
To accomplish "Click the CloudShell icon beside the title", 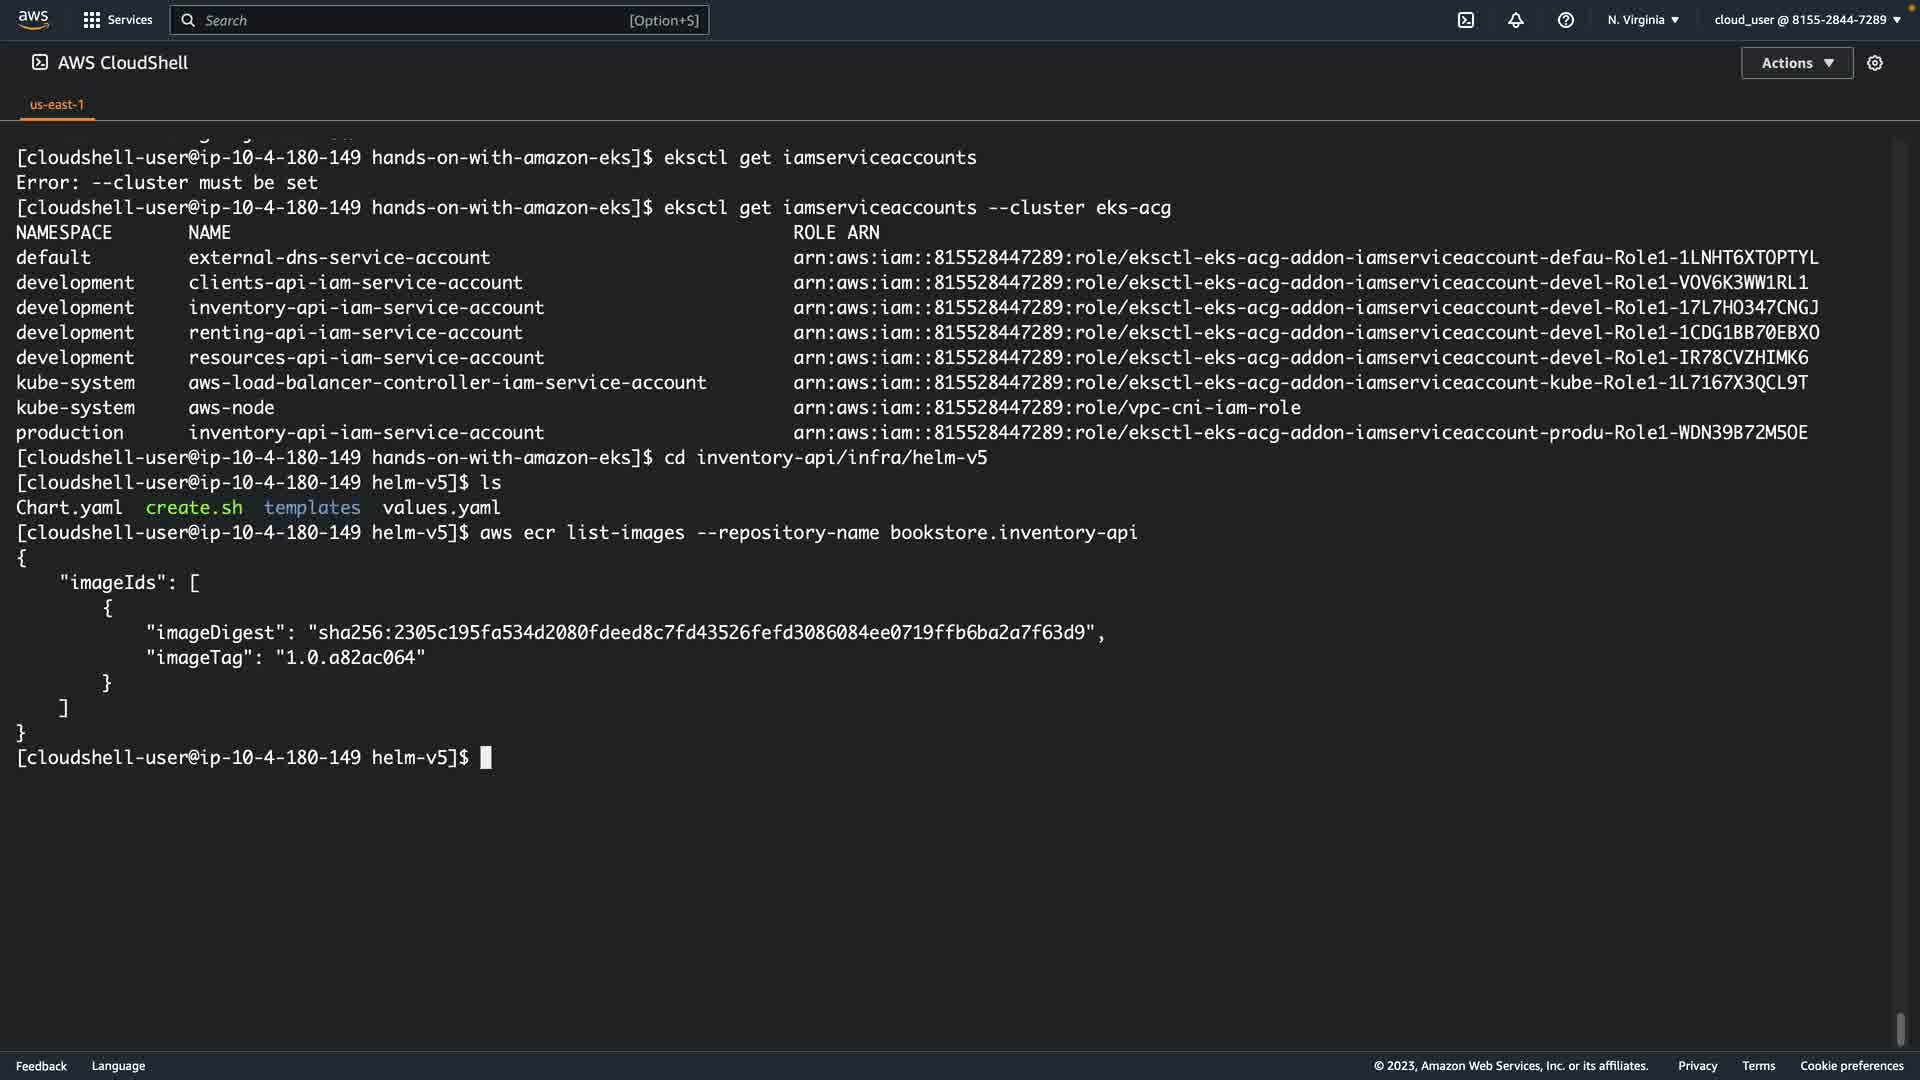I will (40, 62).
